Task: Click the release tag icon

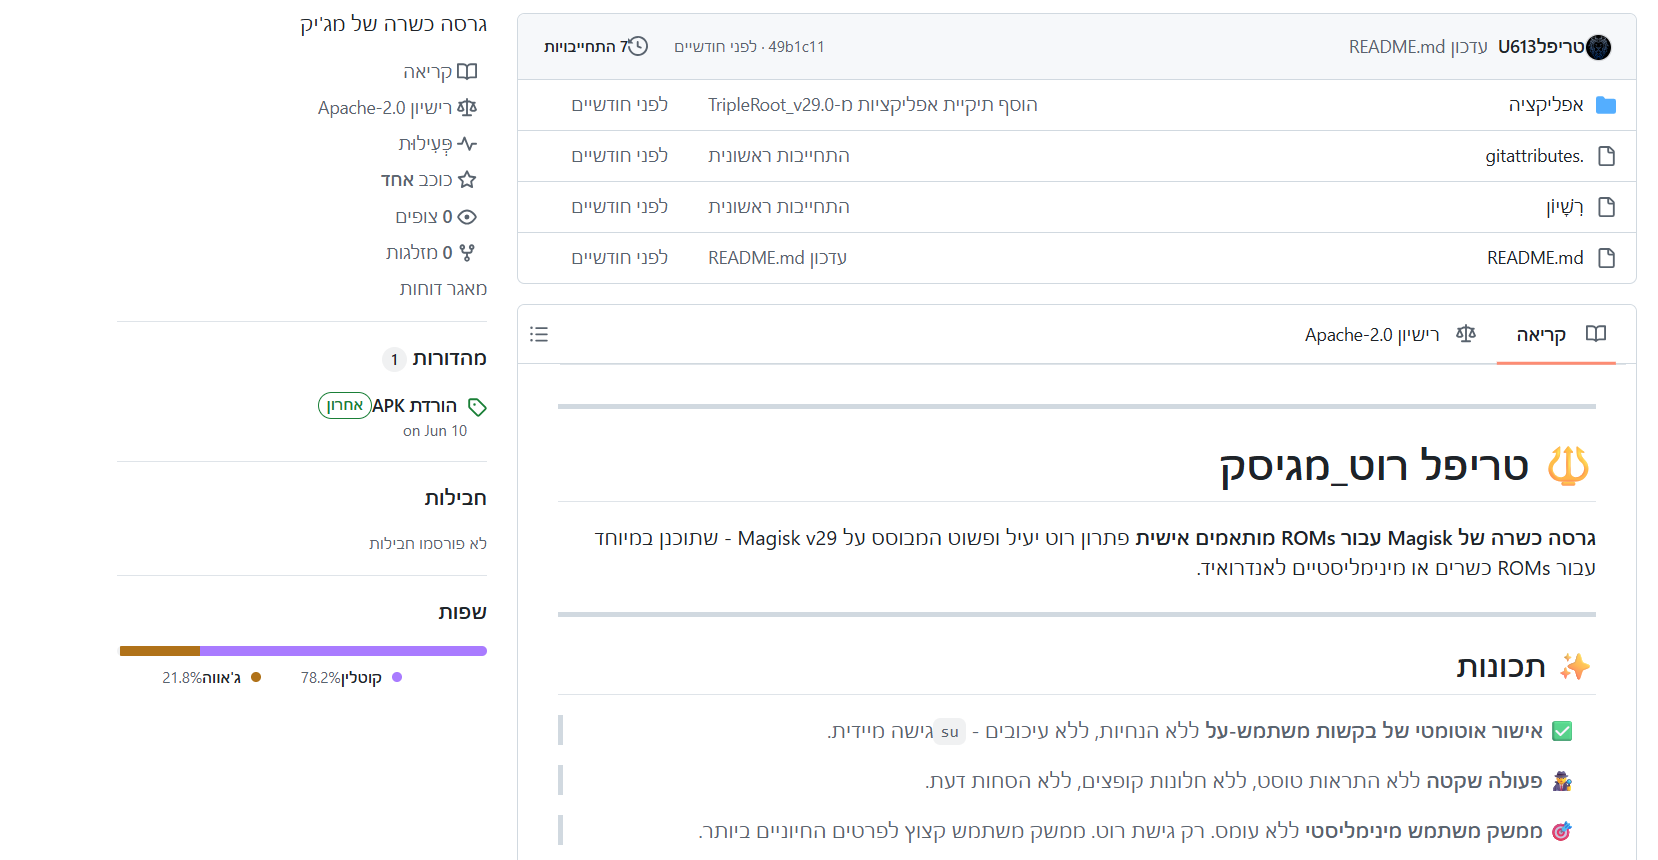Action: click(477, 407)
